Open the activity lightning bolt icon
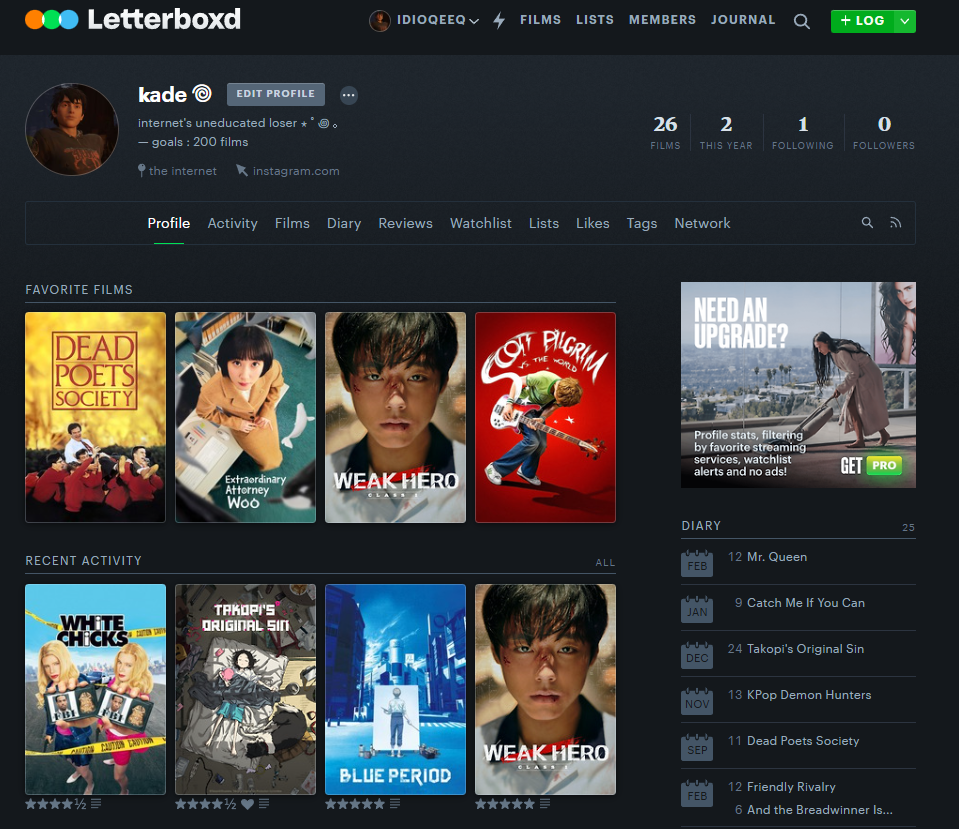 pos(499,20)
